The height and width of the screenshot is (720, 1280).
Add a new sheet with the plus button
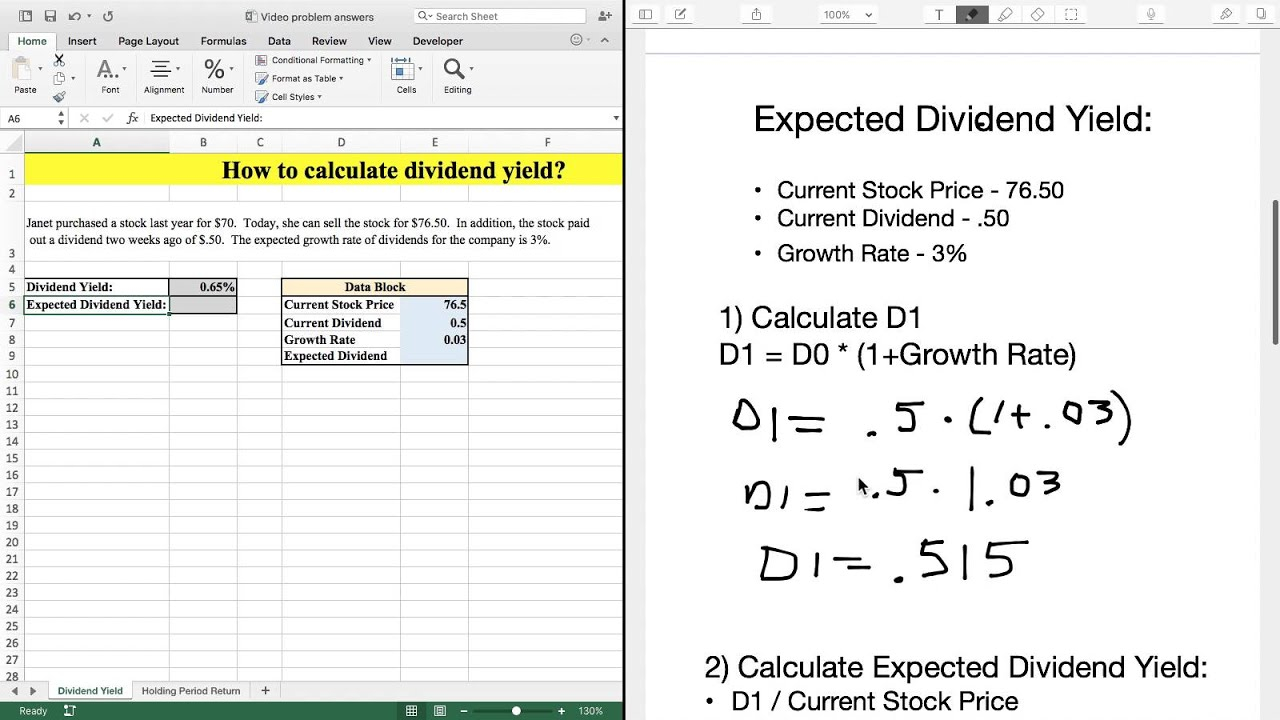point(265,691)
